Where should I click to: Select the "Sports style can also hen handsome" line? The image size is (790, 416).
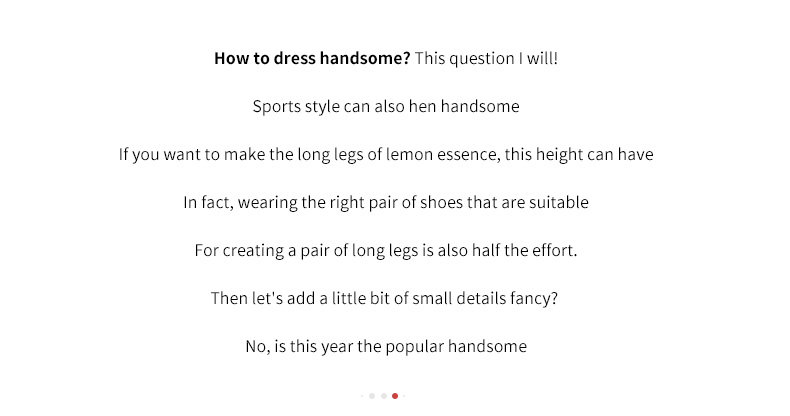386,106
